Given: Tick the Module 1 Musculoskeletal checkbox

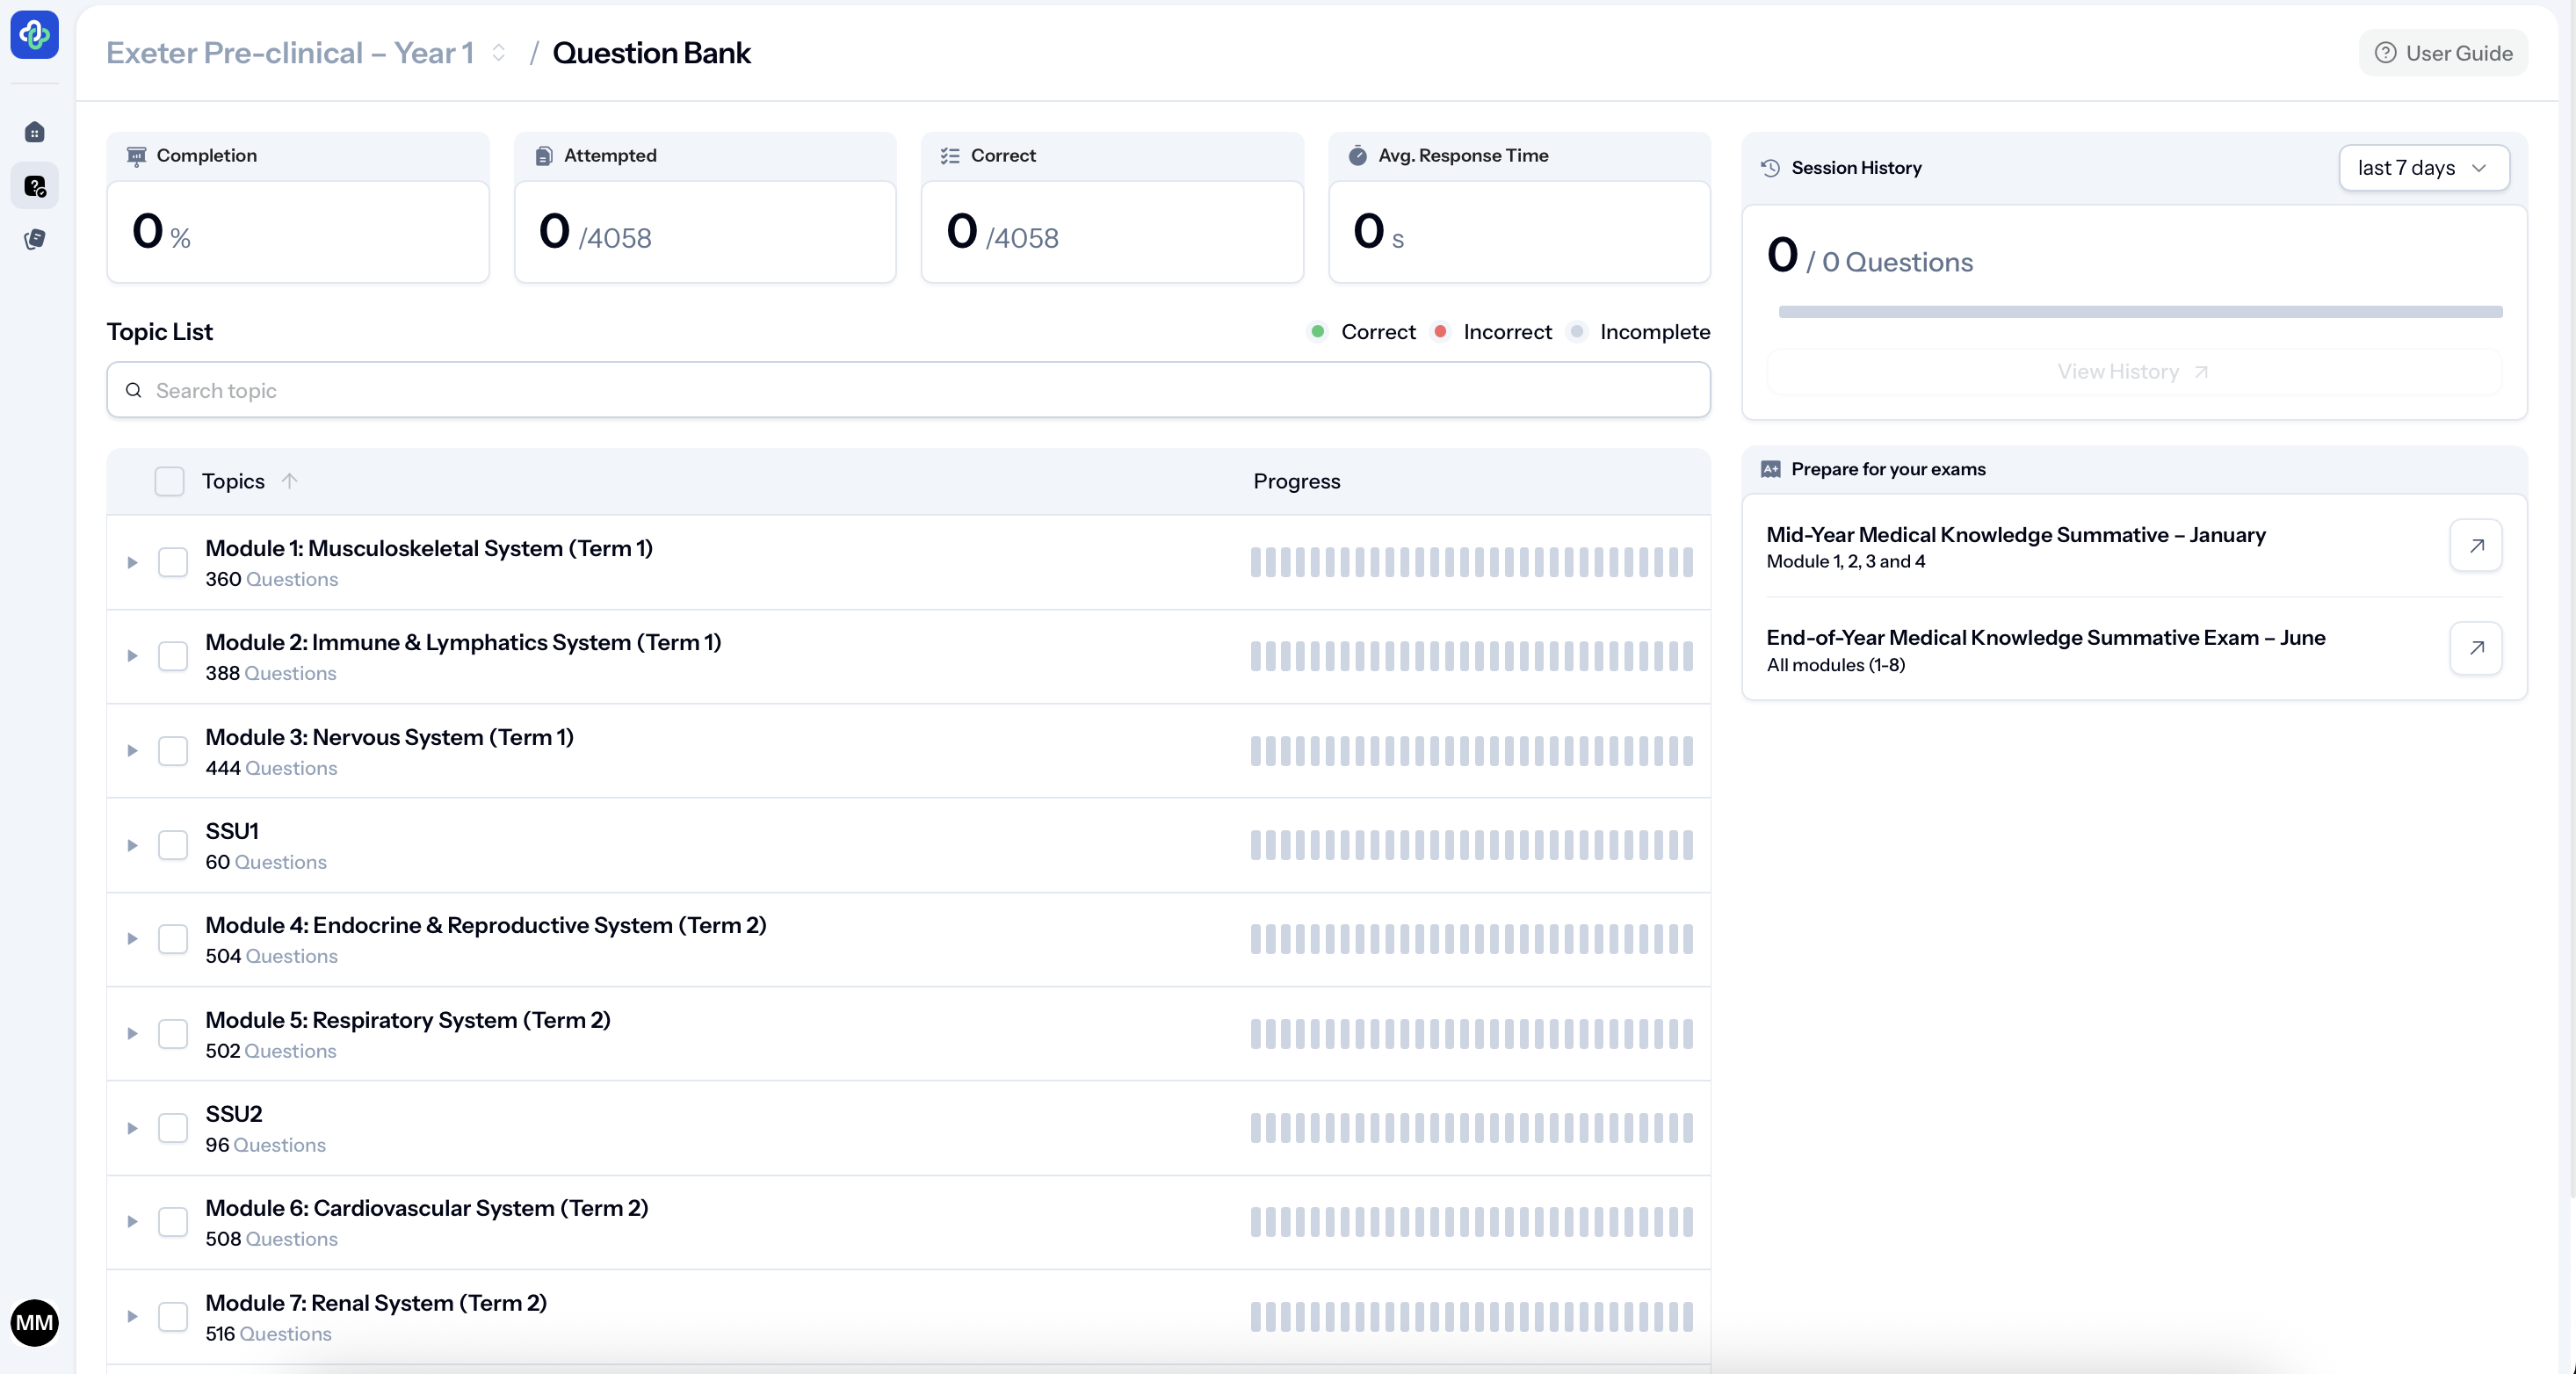Looking at the screenshot, I should click(x=172, y=562).
